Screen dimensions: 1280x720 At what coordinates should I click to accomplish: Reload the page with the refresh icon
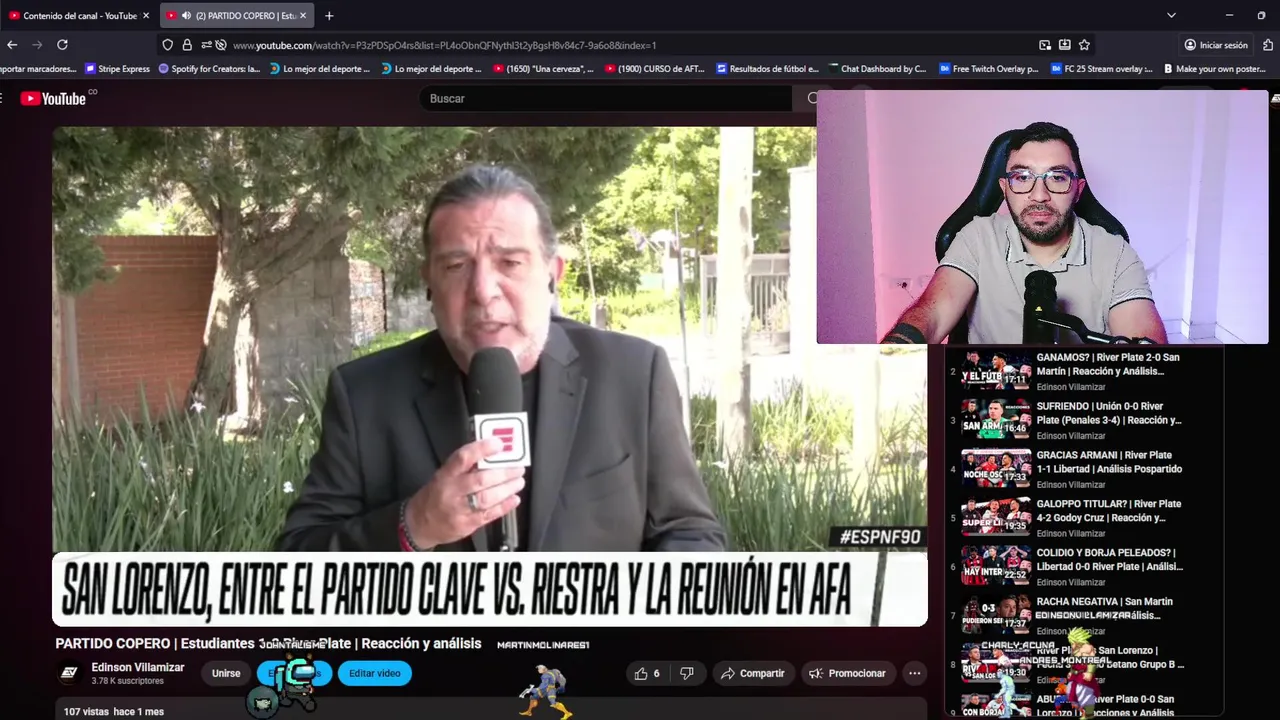[62, 45]
